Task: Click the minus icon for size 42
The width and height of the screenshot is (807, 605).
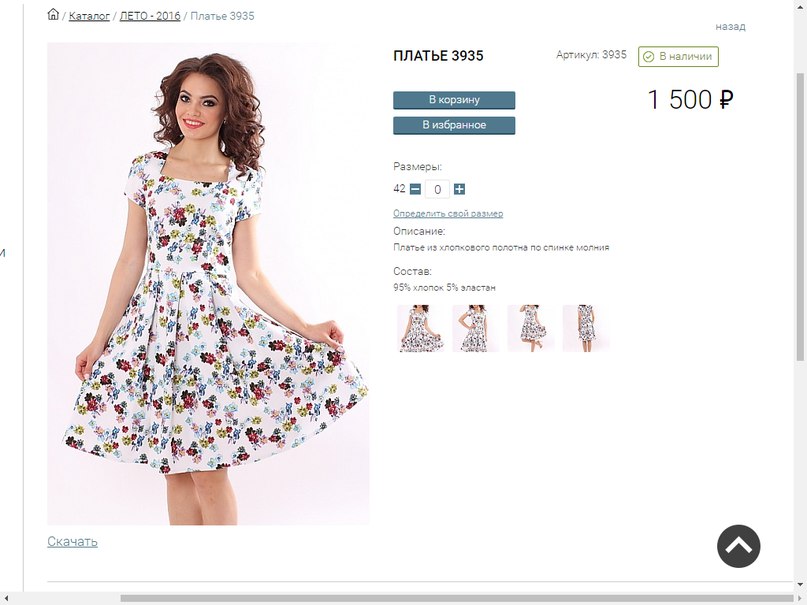Action: 415,189
